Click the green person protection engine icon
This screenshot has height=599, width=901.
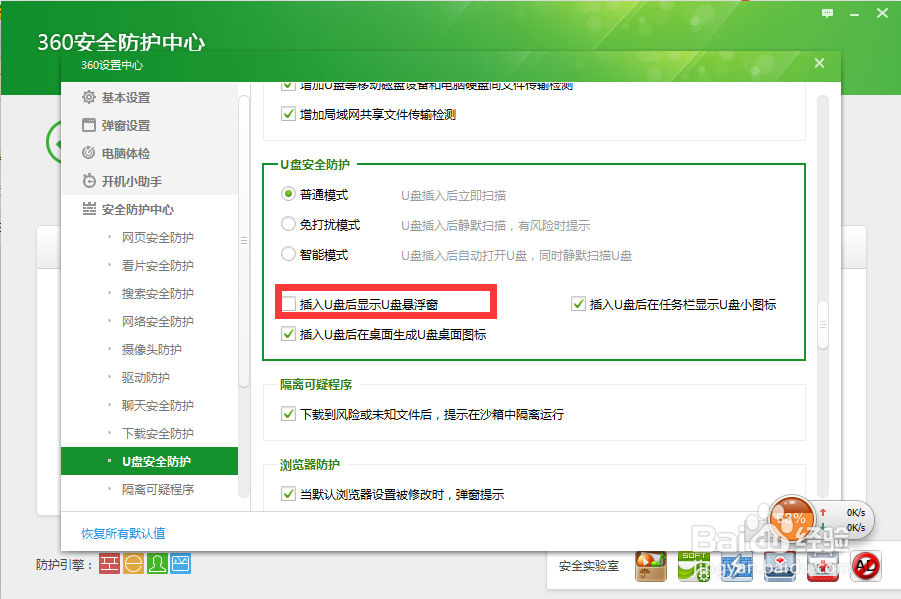[x=156, y=565]
